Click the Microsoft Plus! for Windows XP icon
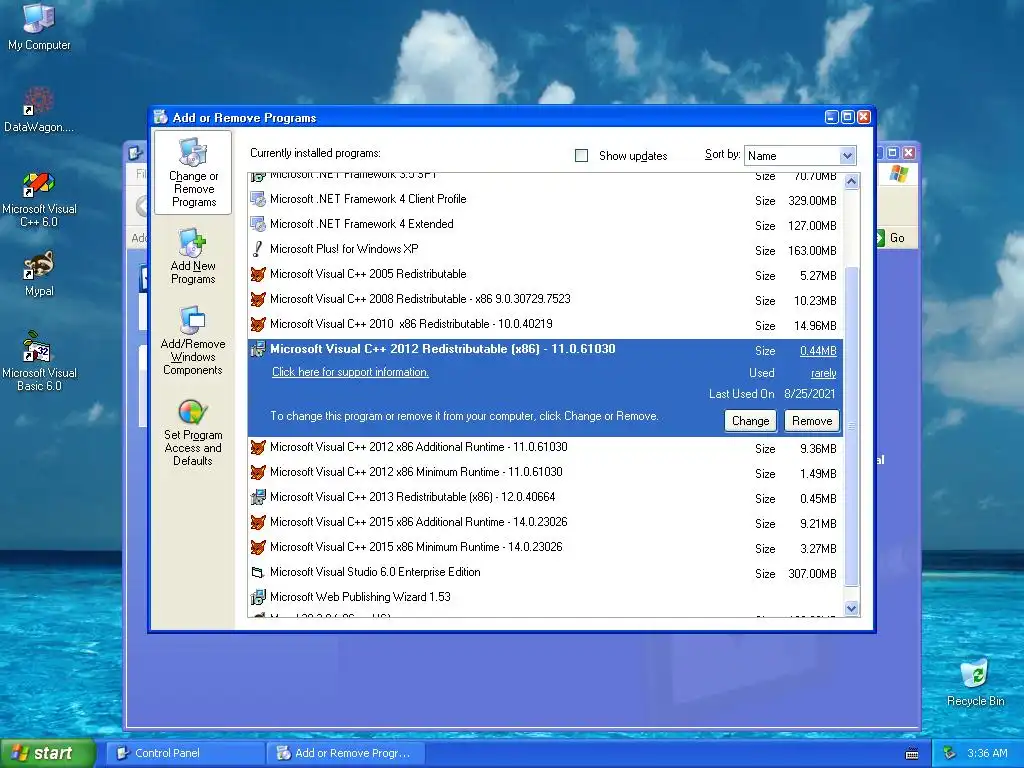This screenshot has width=1024, height=768. coord(258,249)
